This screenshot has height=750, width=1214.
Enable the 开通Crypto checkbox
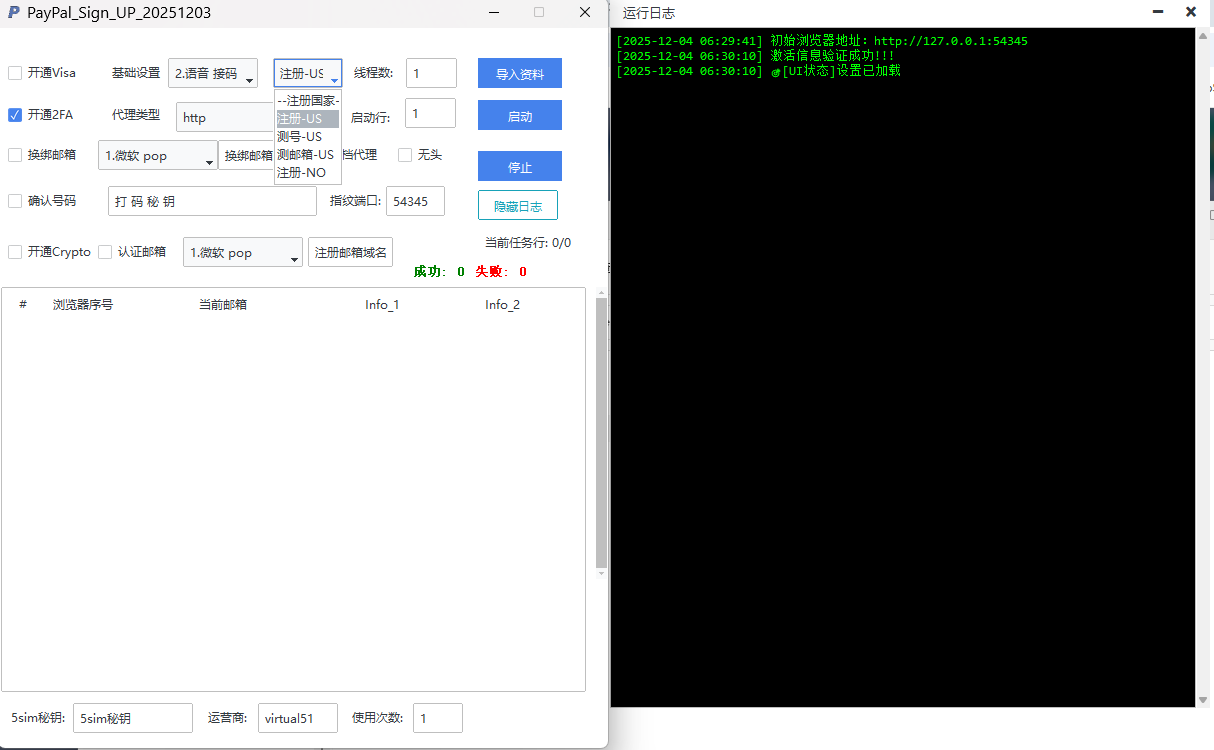pyautogui.click(x=15, y=252)
